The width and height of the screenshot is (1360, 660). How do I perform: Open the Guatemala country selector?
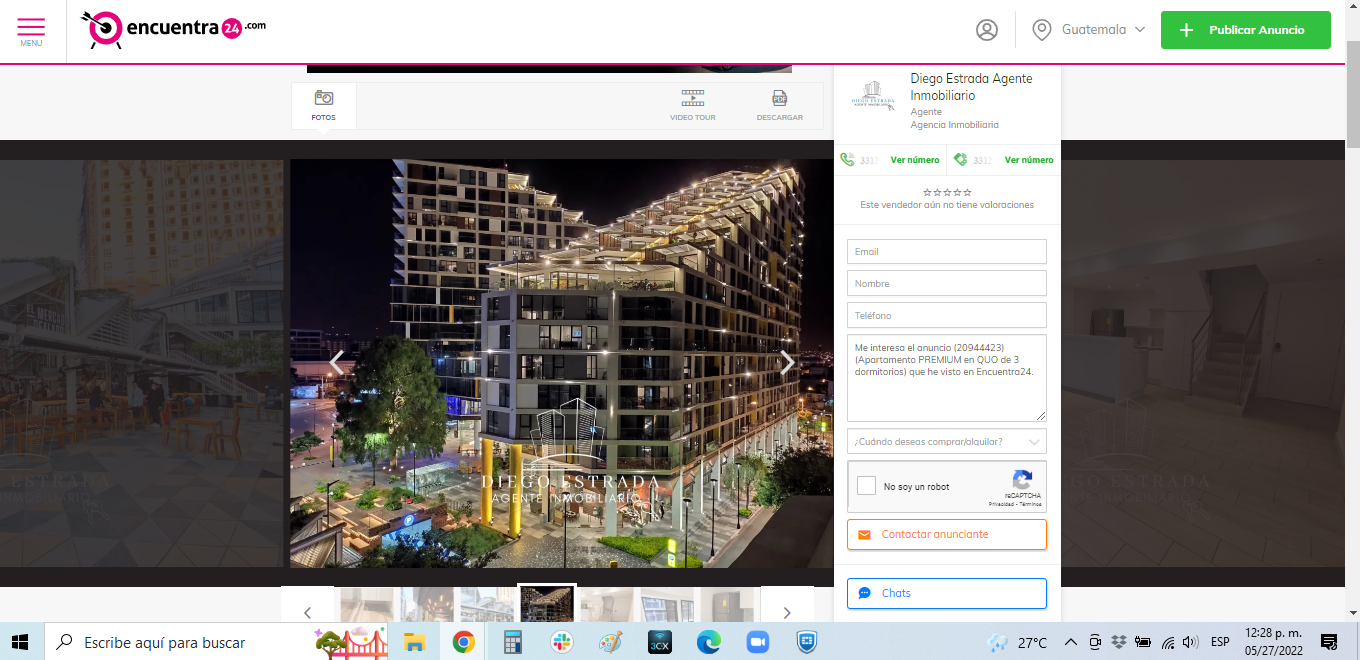click(x=1088, y=30)
